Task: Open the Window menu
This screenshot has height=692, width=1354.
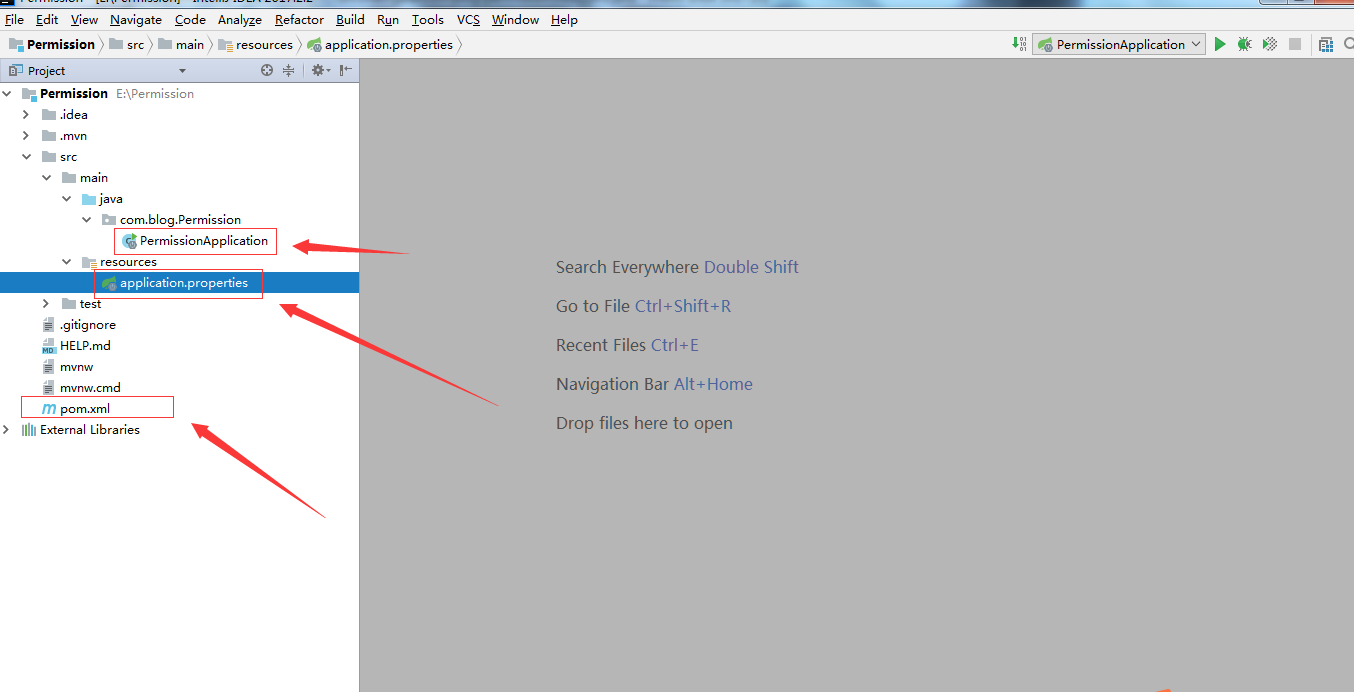Action: pyautogui.click(x=515, y=20)
